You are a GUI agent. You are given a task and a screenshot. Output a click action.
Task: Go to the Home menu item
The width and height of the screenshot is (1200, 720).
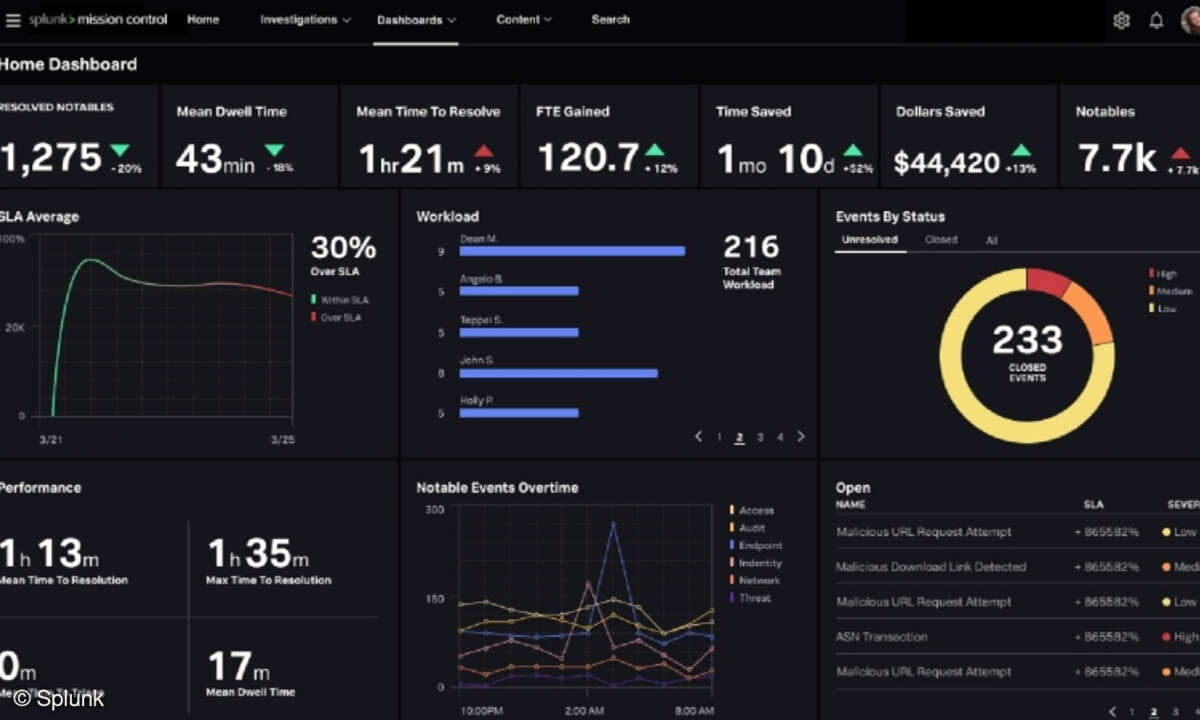(x=203, y=19)
